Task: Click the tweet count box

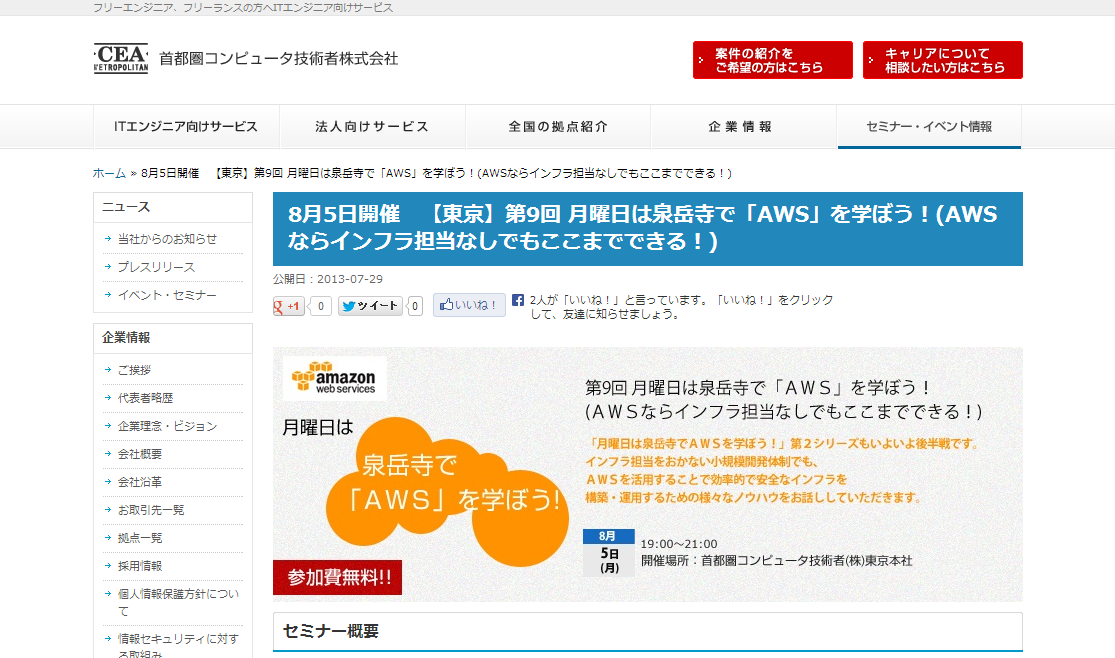Action: coord(415,307)
